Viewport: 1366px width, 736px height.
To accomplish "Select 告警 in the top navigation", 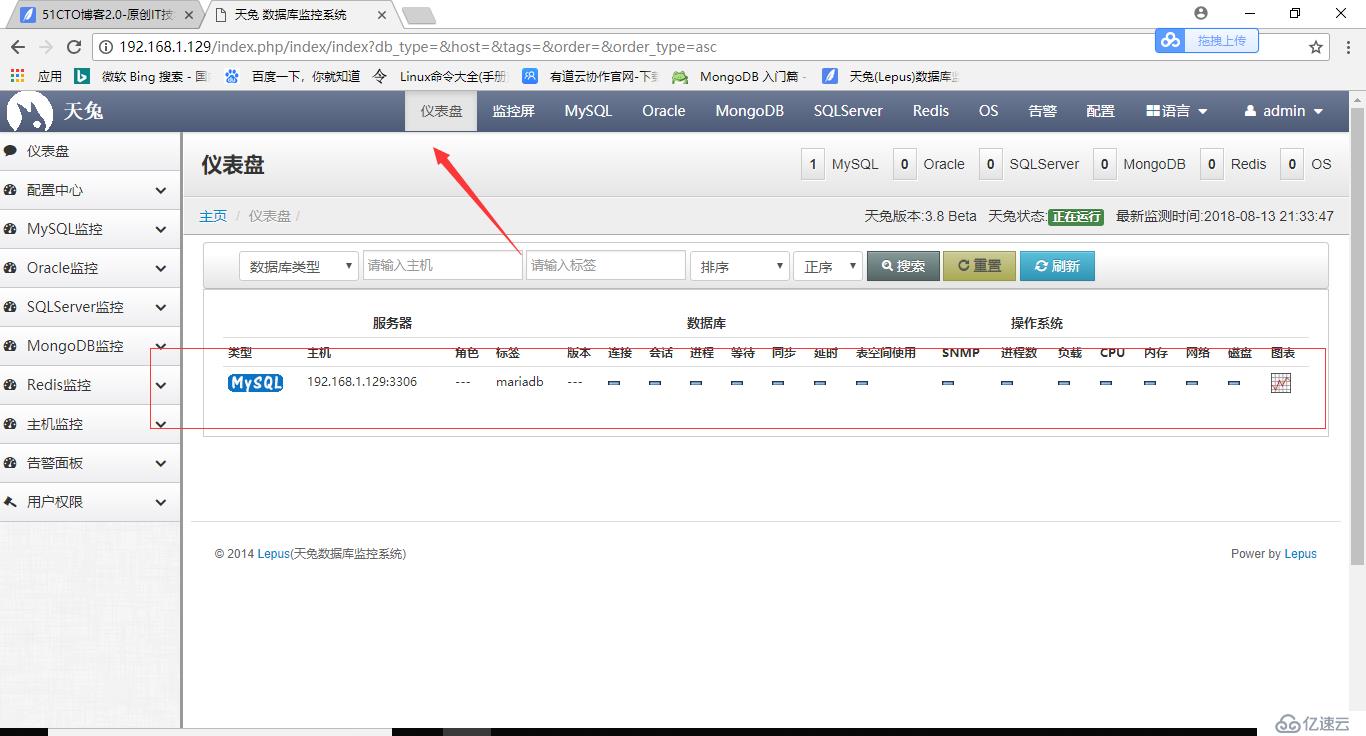I will [x=1043, y=111].
